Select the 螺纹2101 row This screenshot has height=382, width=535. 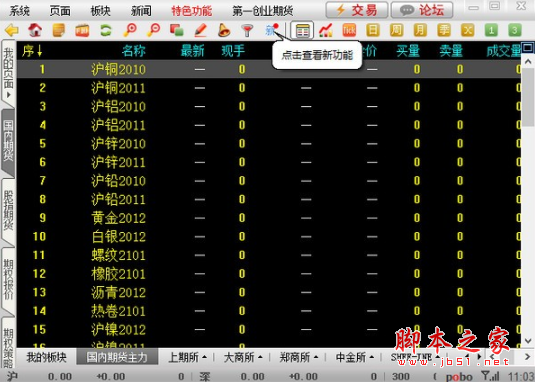269,255
